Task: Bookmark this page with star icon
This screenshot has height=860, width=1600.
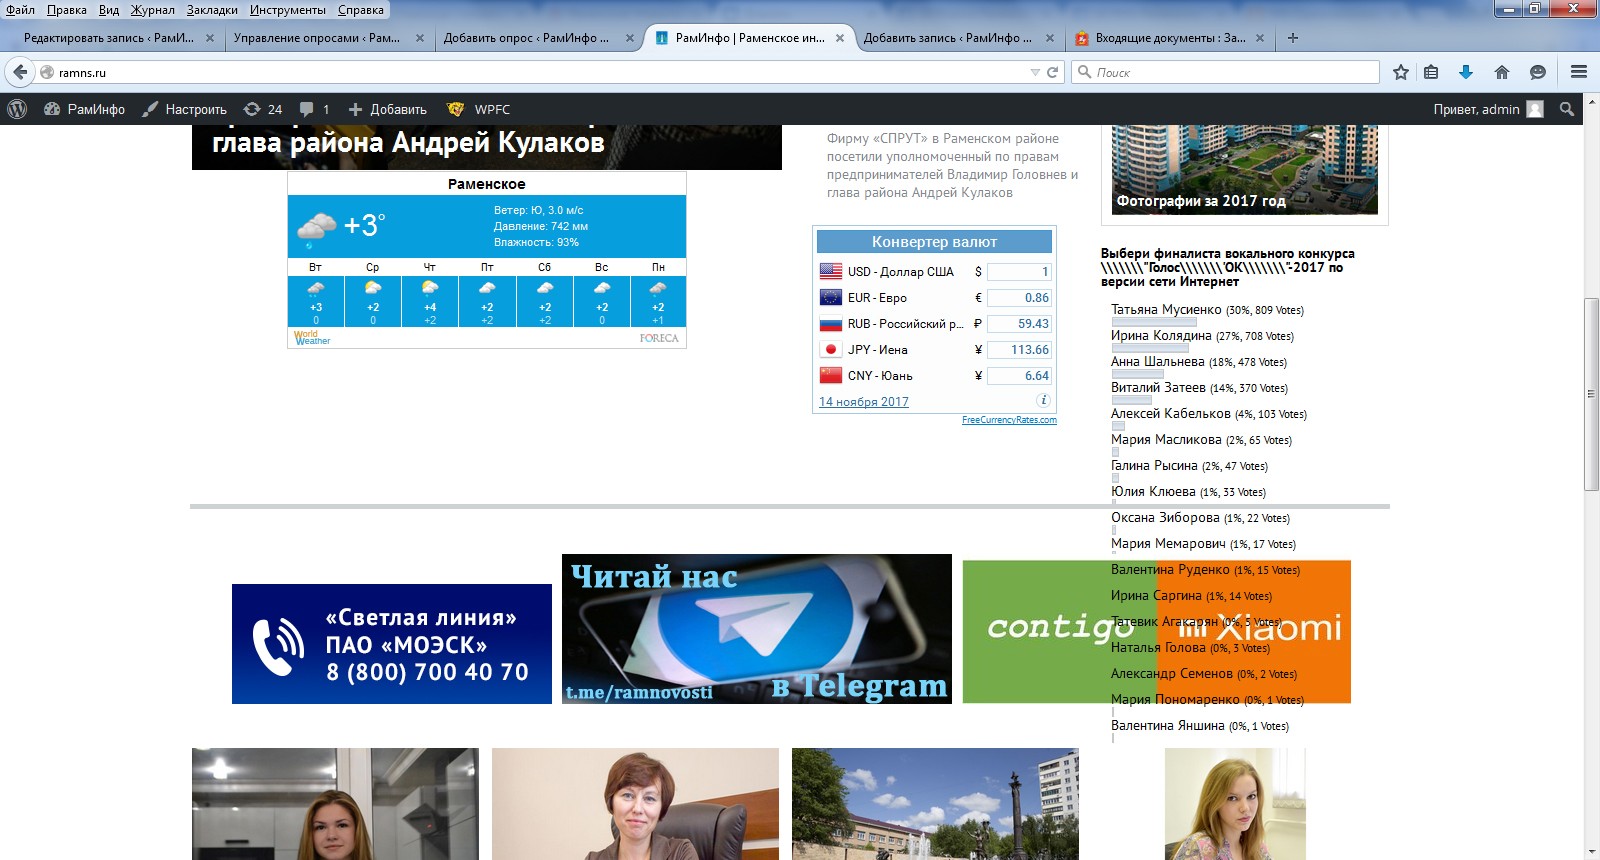Action: click(1401, 72)
